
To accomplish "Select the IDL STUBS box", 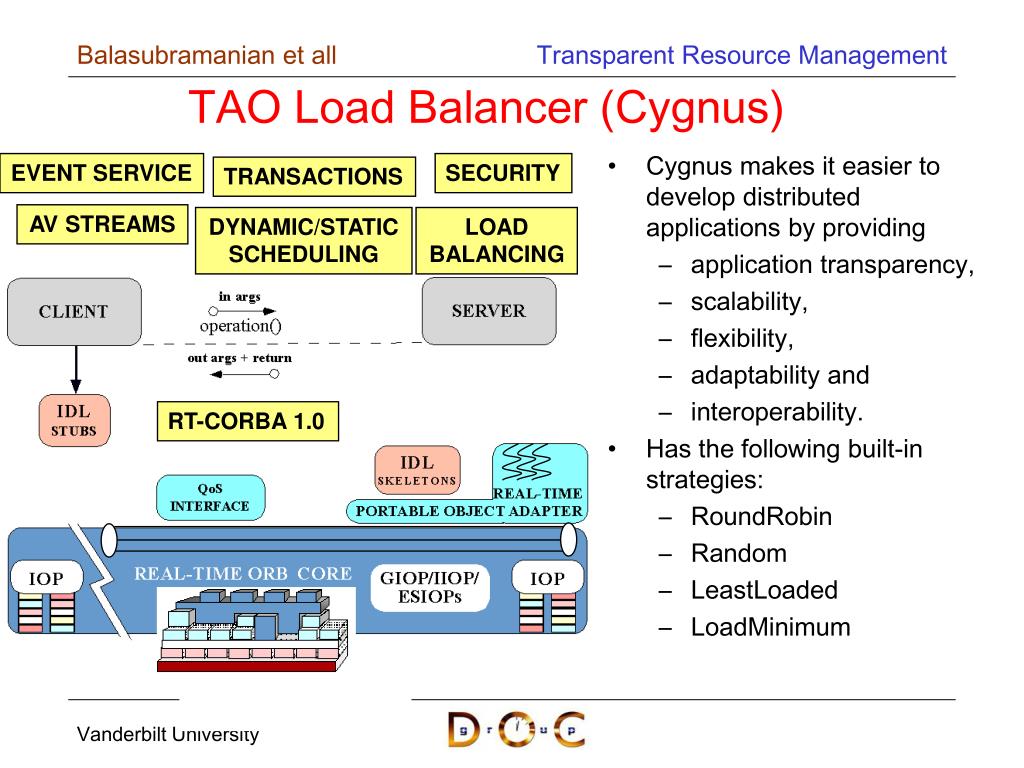I will click(x=74, y=421).
